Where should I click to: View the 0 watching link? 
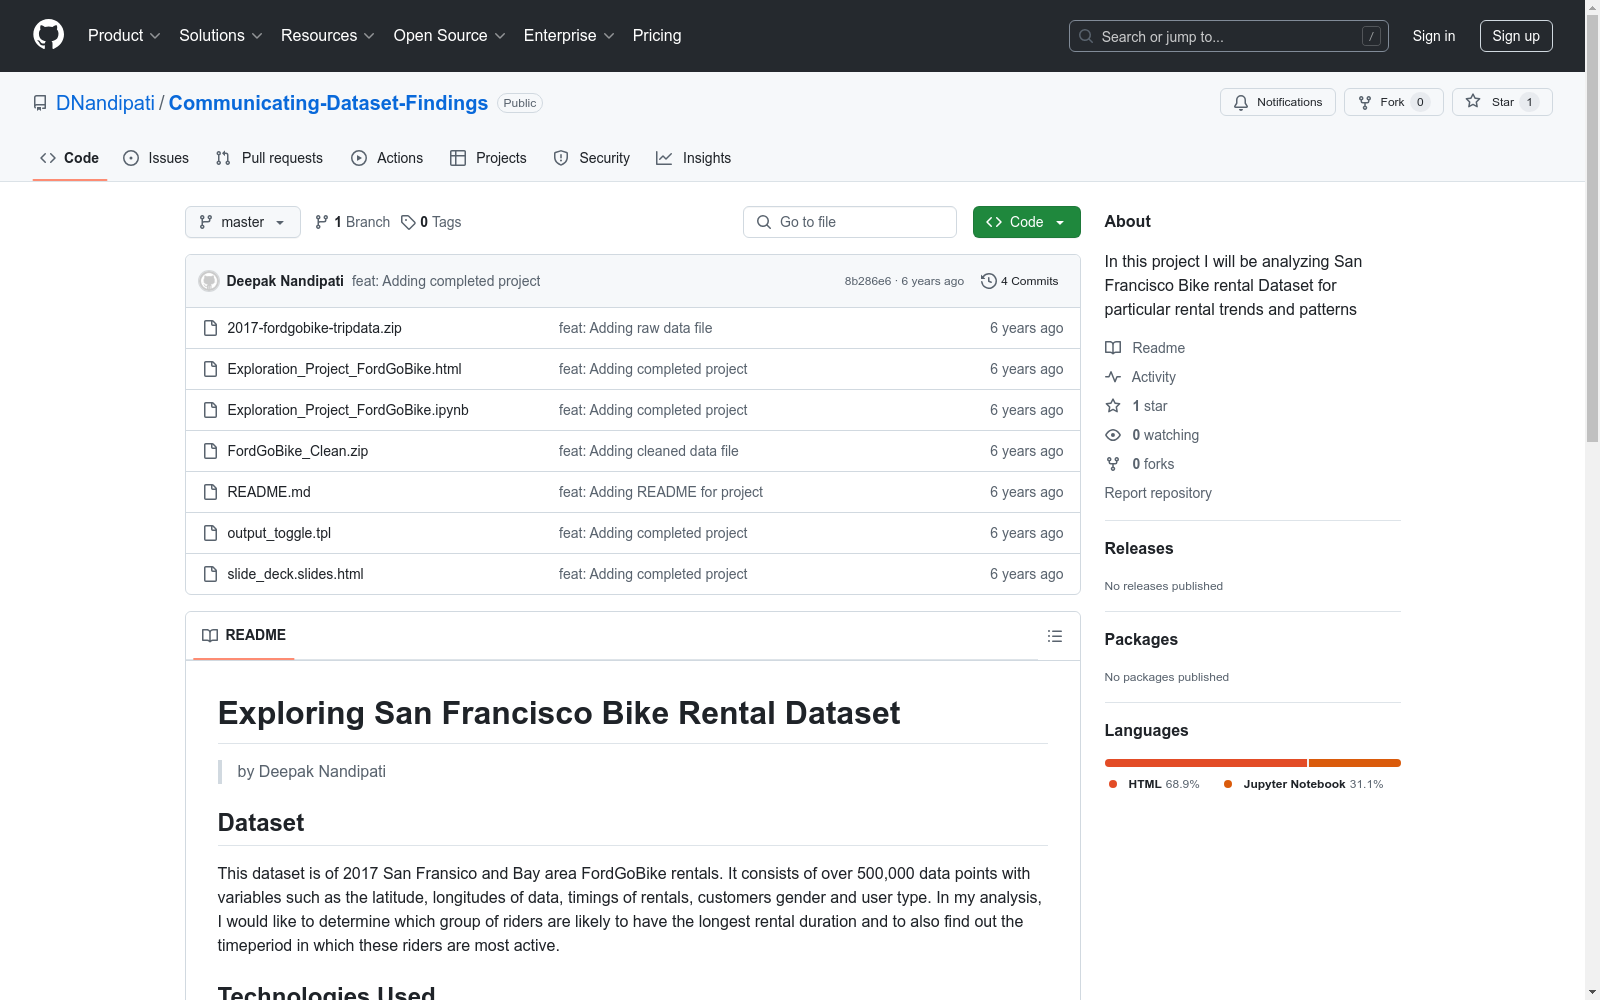click(x=1152, y=435)
